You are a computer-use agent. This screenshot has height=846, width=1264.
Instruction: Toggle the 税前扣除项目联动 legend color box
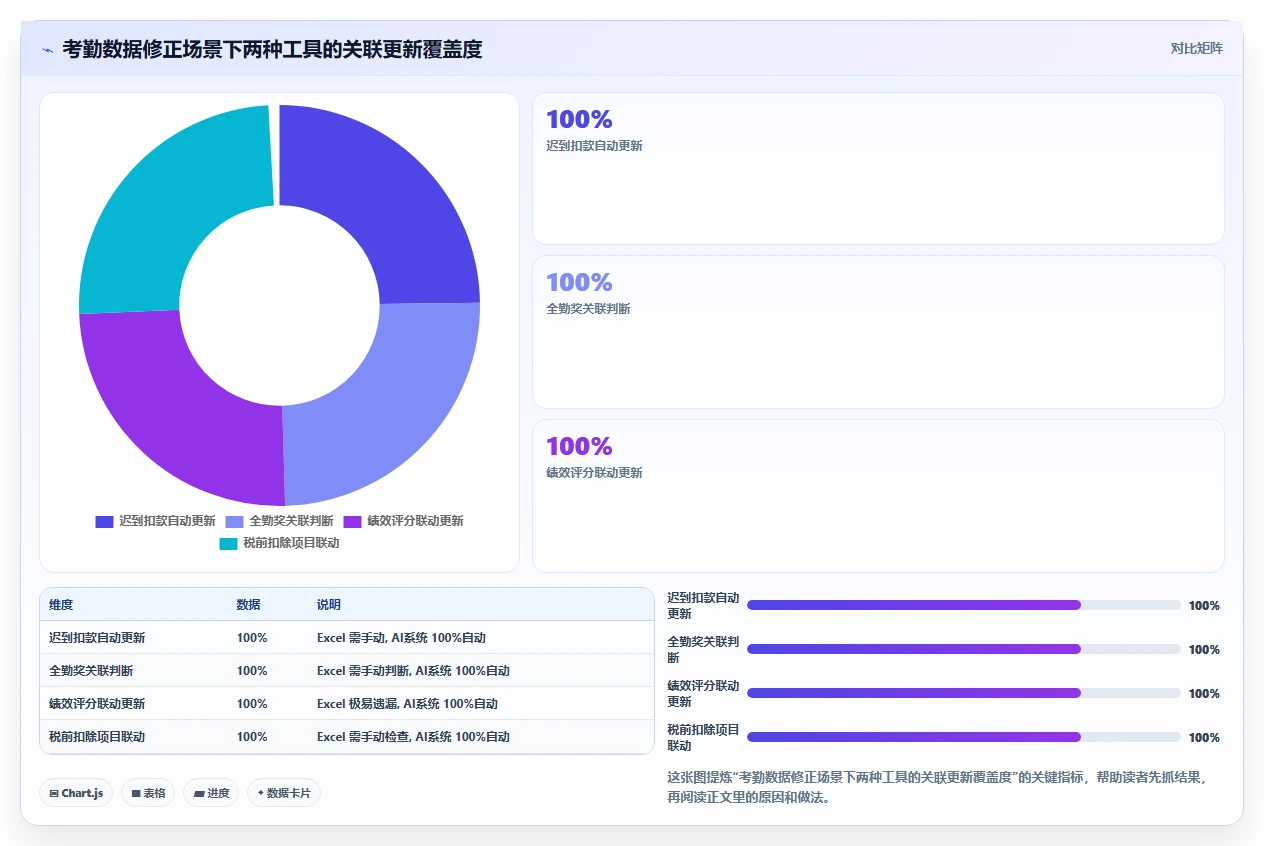click(228, 543)
